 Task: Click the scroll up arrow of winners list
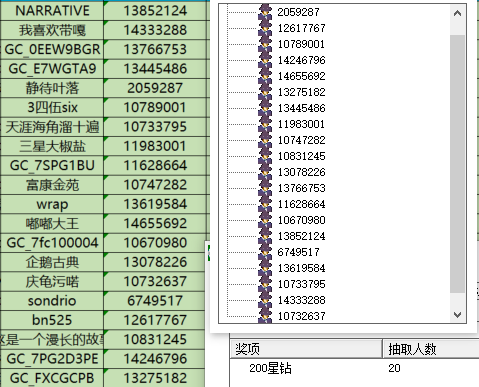click(457, 13)
